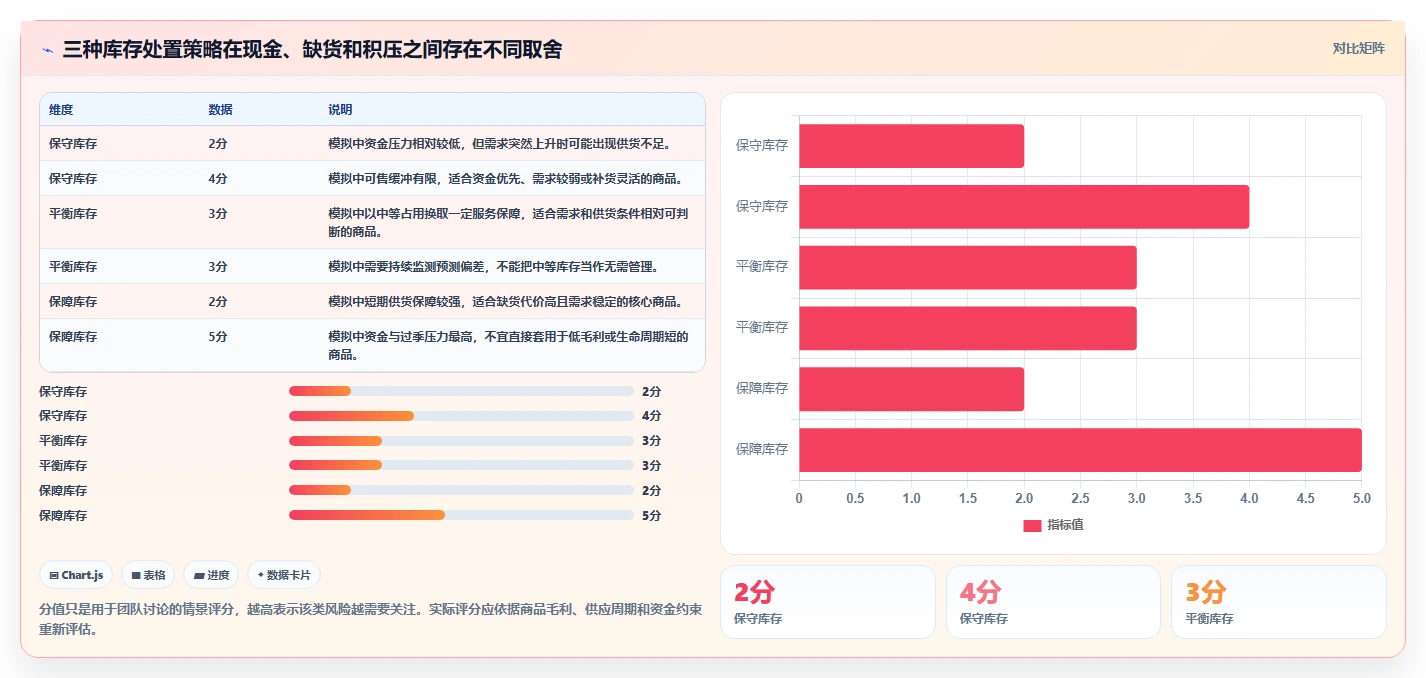Click the 保障库存 progress bar showing 5分
The height and width of the screenshot is (678, 1426).
tap(461, 515)
